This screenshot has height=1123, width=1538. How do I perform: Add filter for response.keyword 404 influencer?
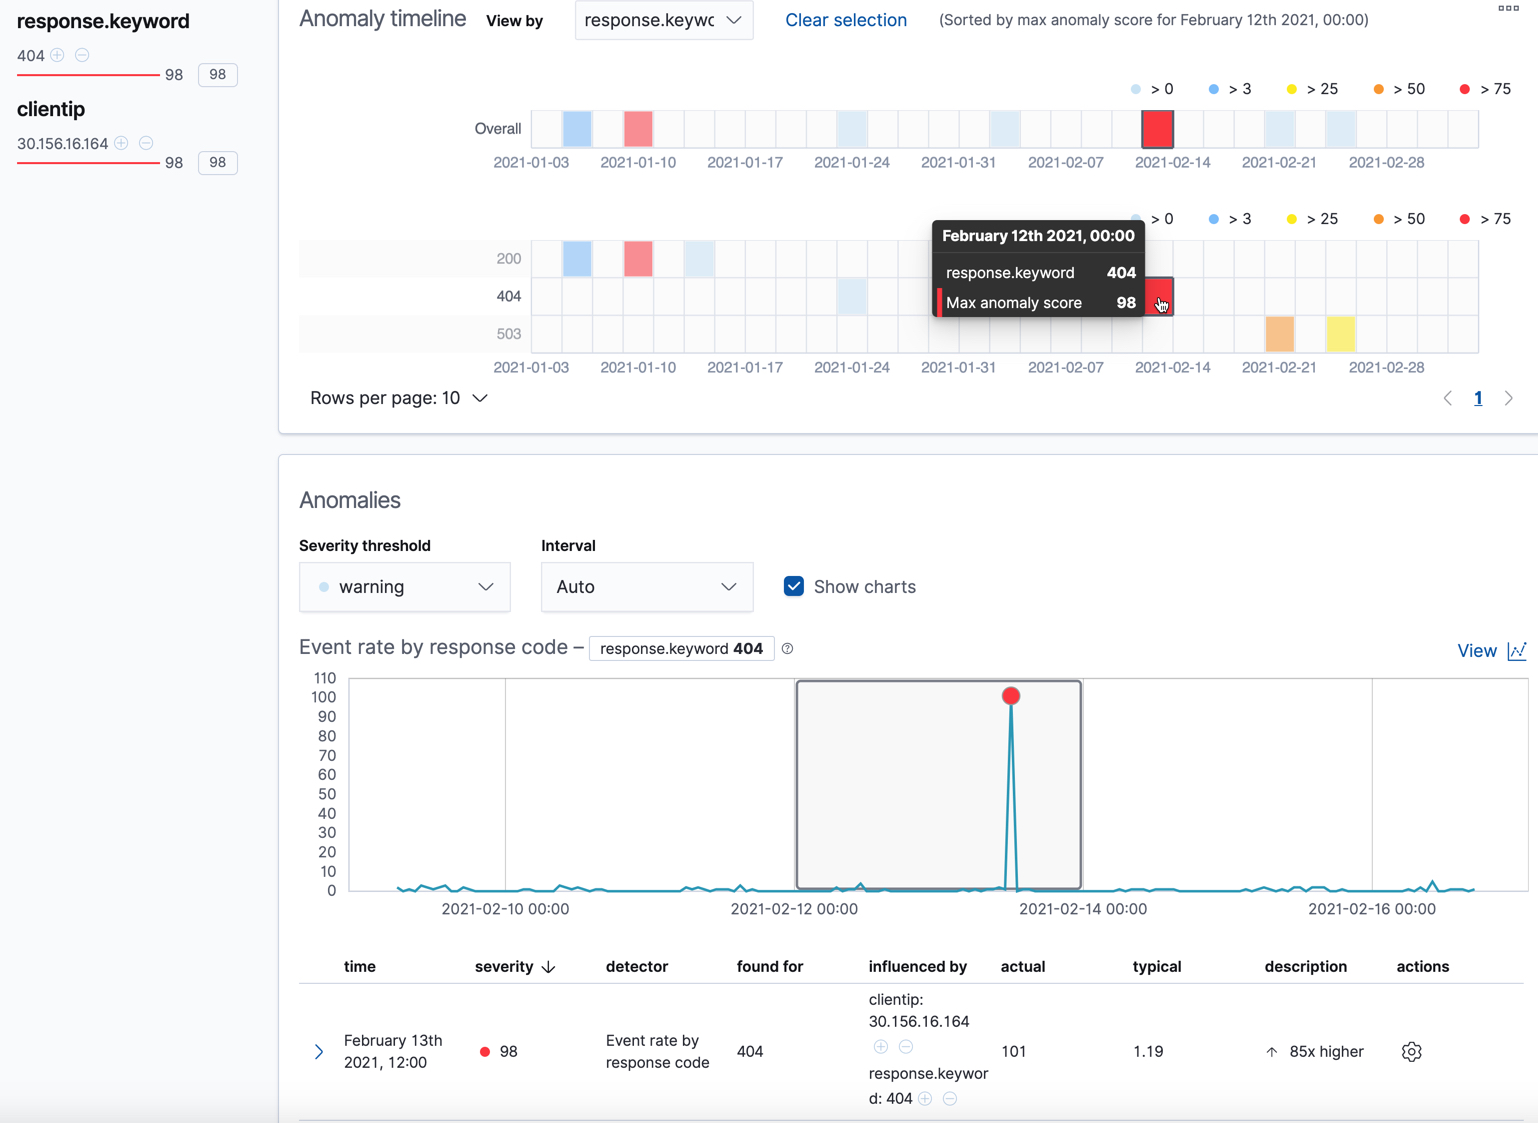click(58, 56)
